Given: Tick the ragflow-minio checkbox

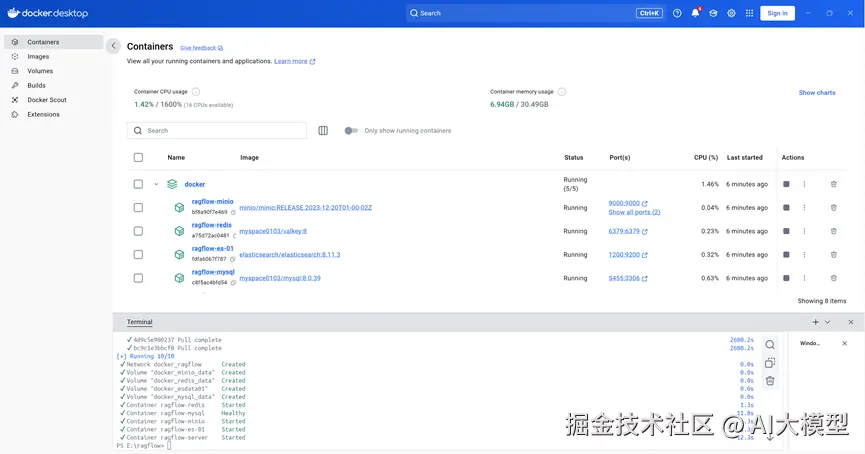Looking at the screenshot, I should click(x=138, y=207).
